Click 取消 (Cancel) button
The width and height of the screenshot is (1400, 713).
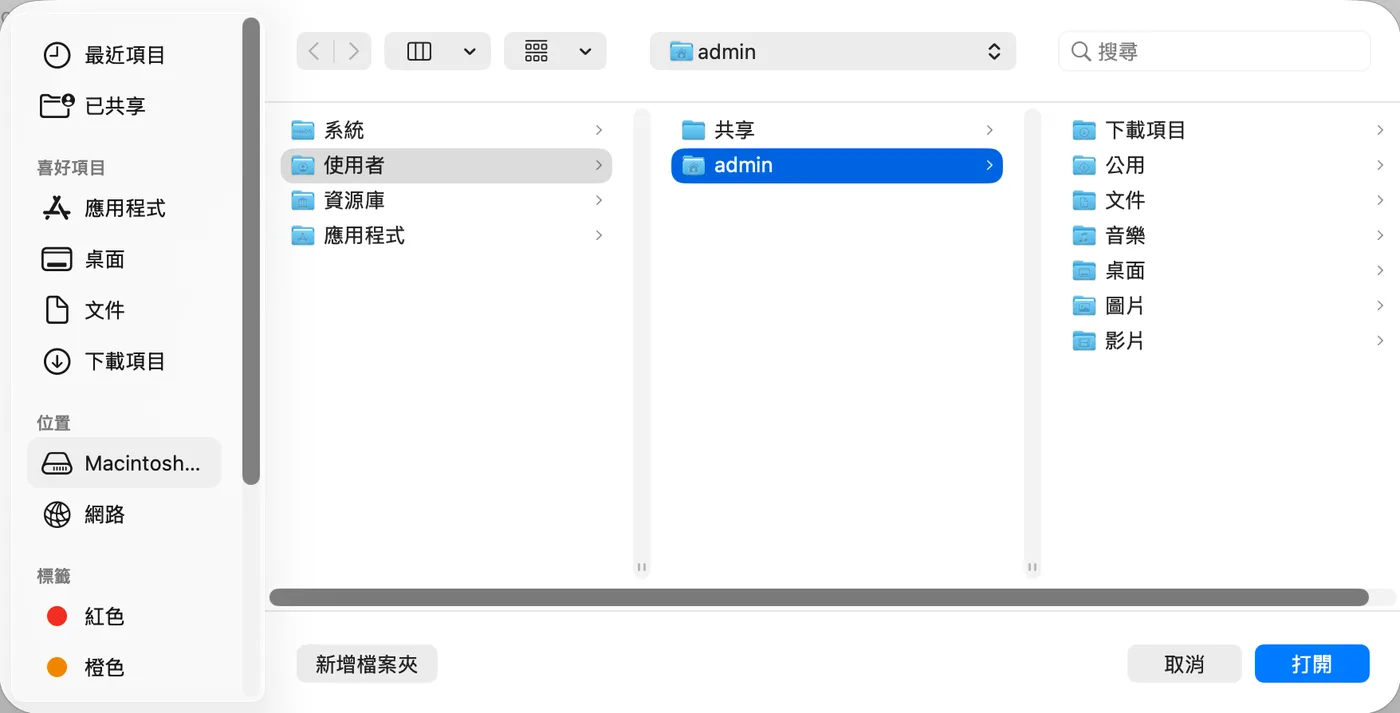coord(1184,664)
